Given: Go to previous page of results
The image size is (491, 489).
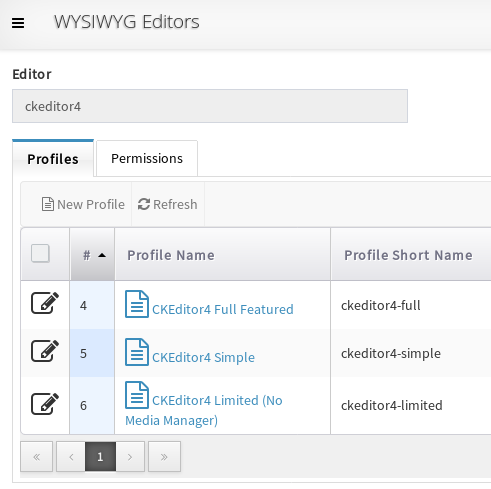Looking at the screenshot, I should pos(71,457).
